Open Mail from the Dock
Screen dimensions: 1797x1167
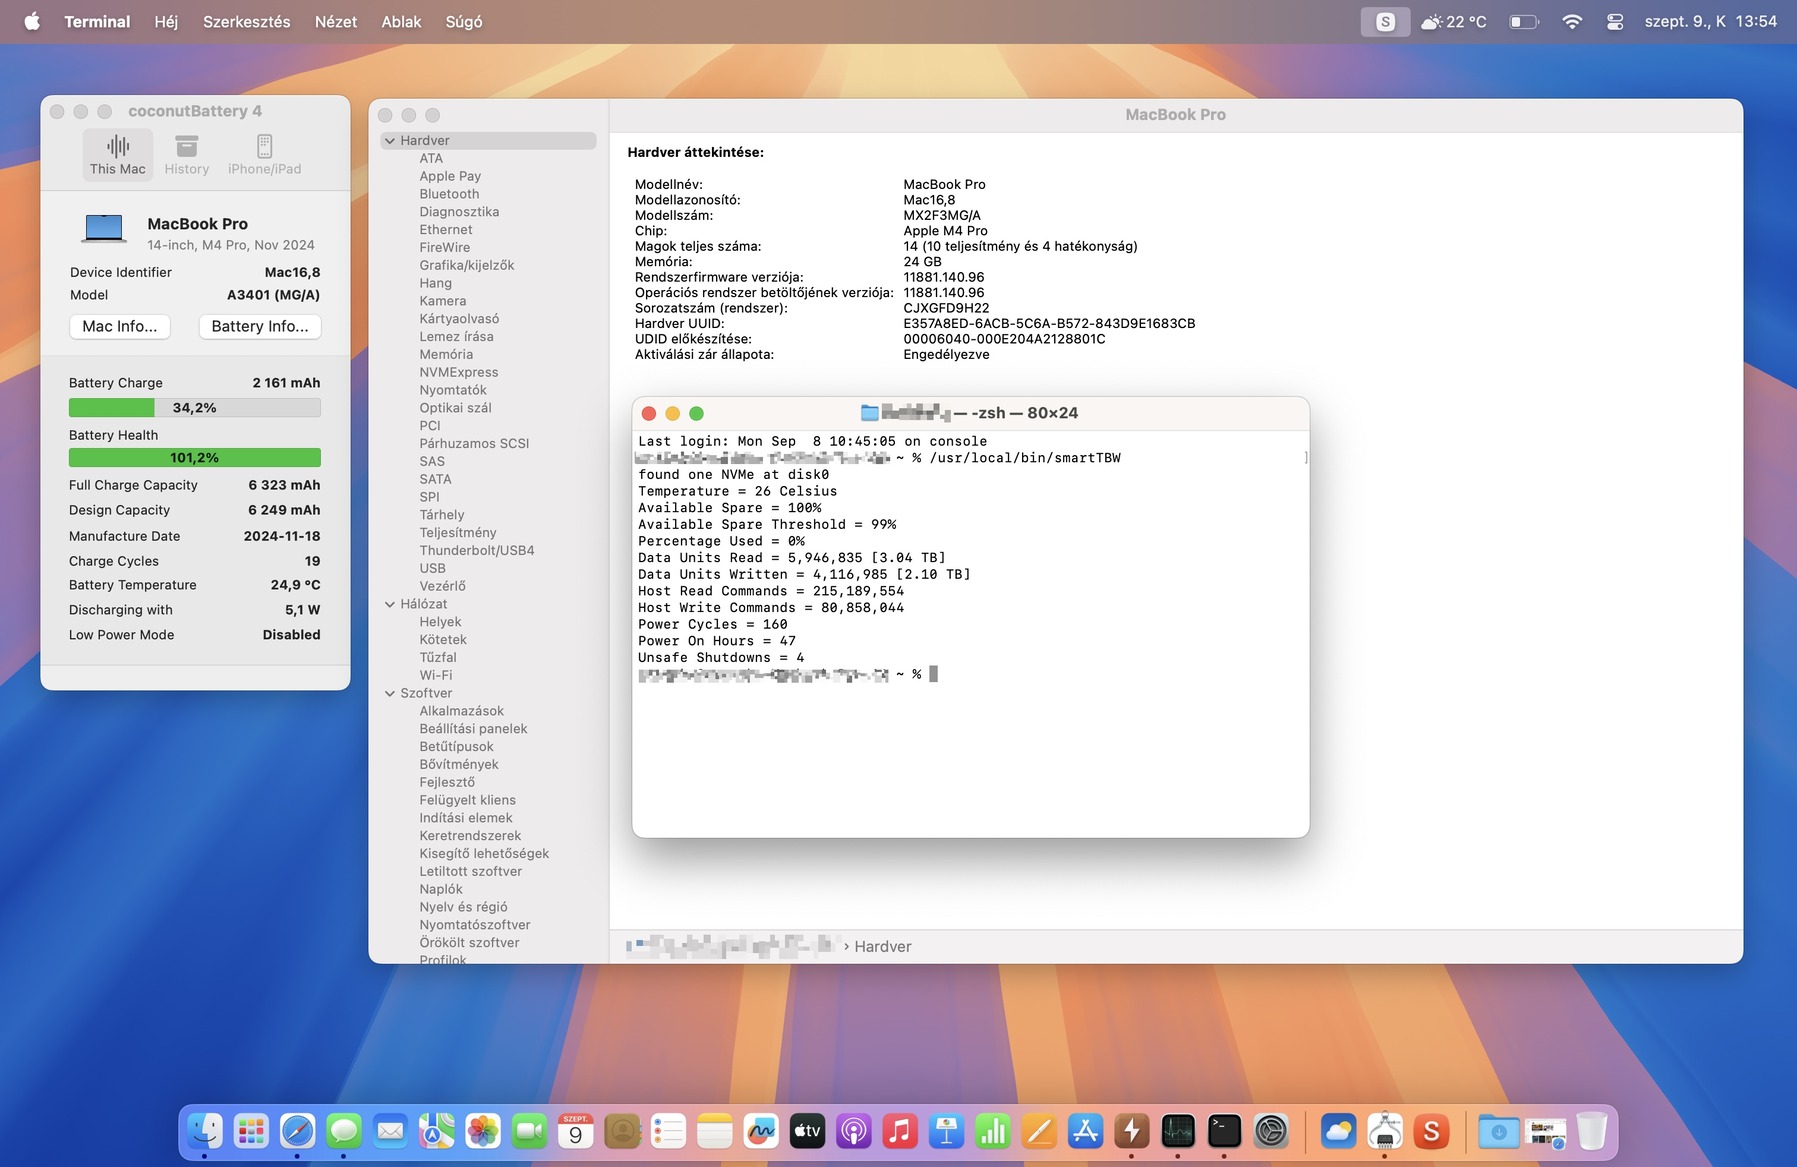point(390,1131)
